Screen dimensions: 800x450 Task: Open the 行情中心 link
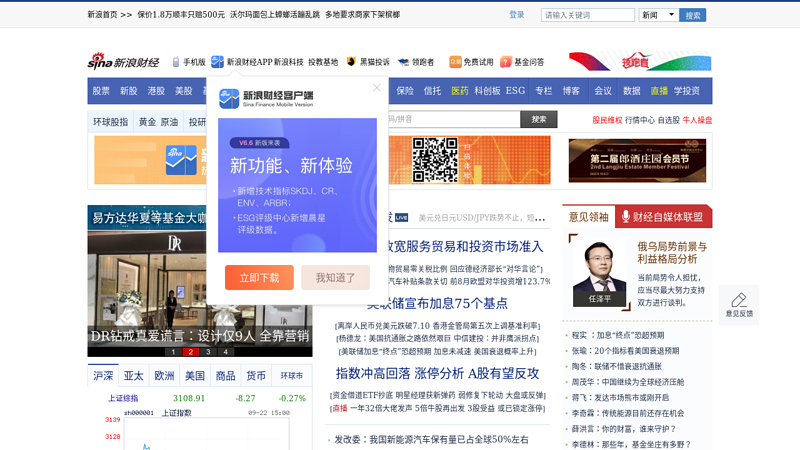click(x=640, y=120)
